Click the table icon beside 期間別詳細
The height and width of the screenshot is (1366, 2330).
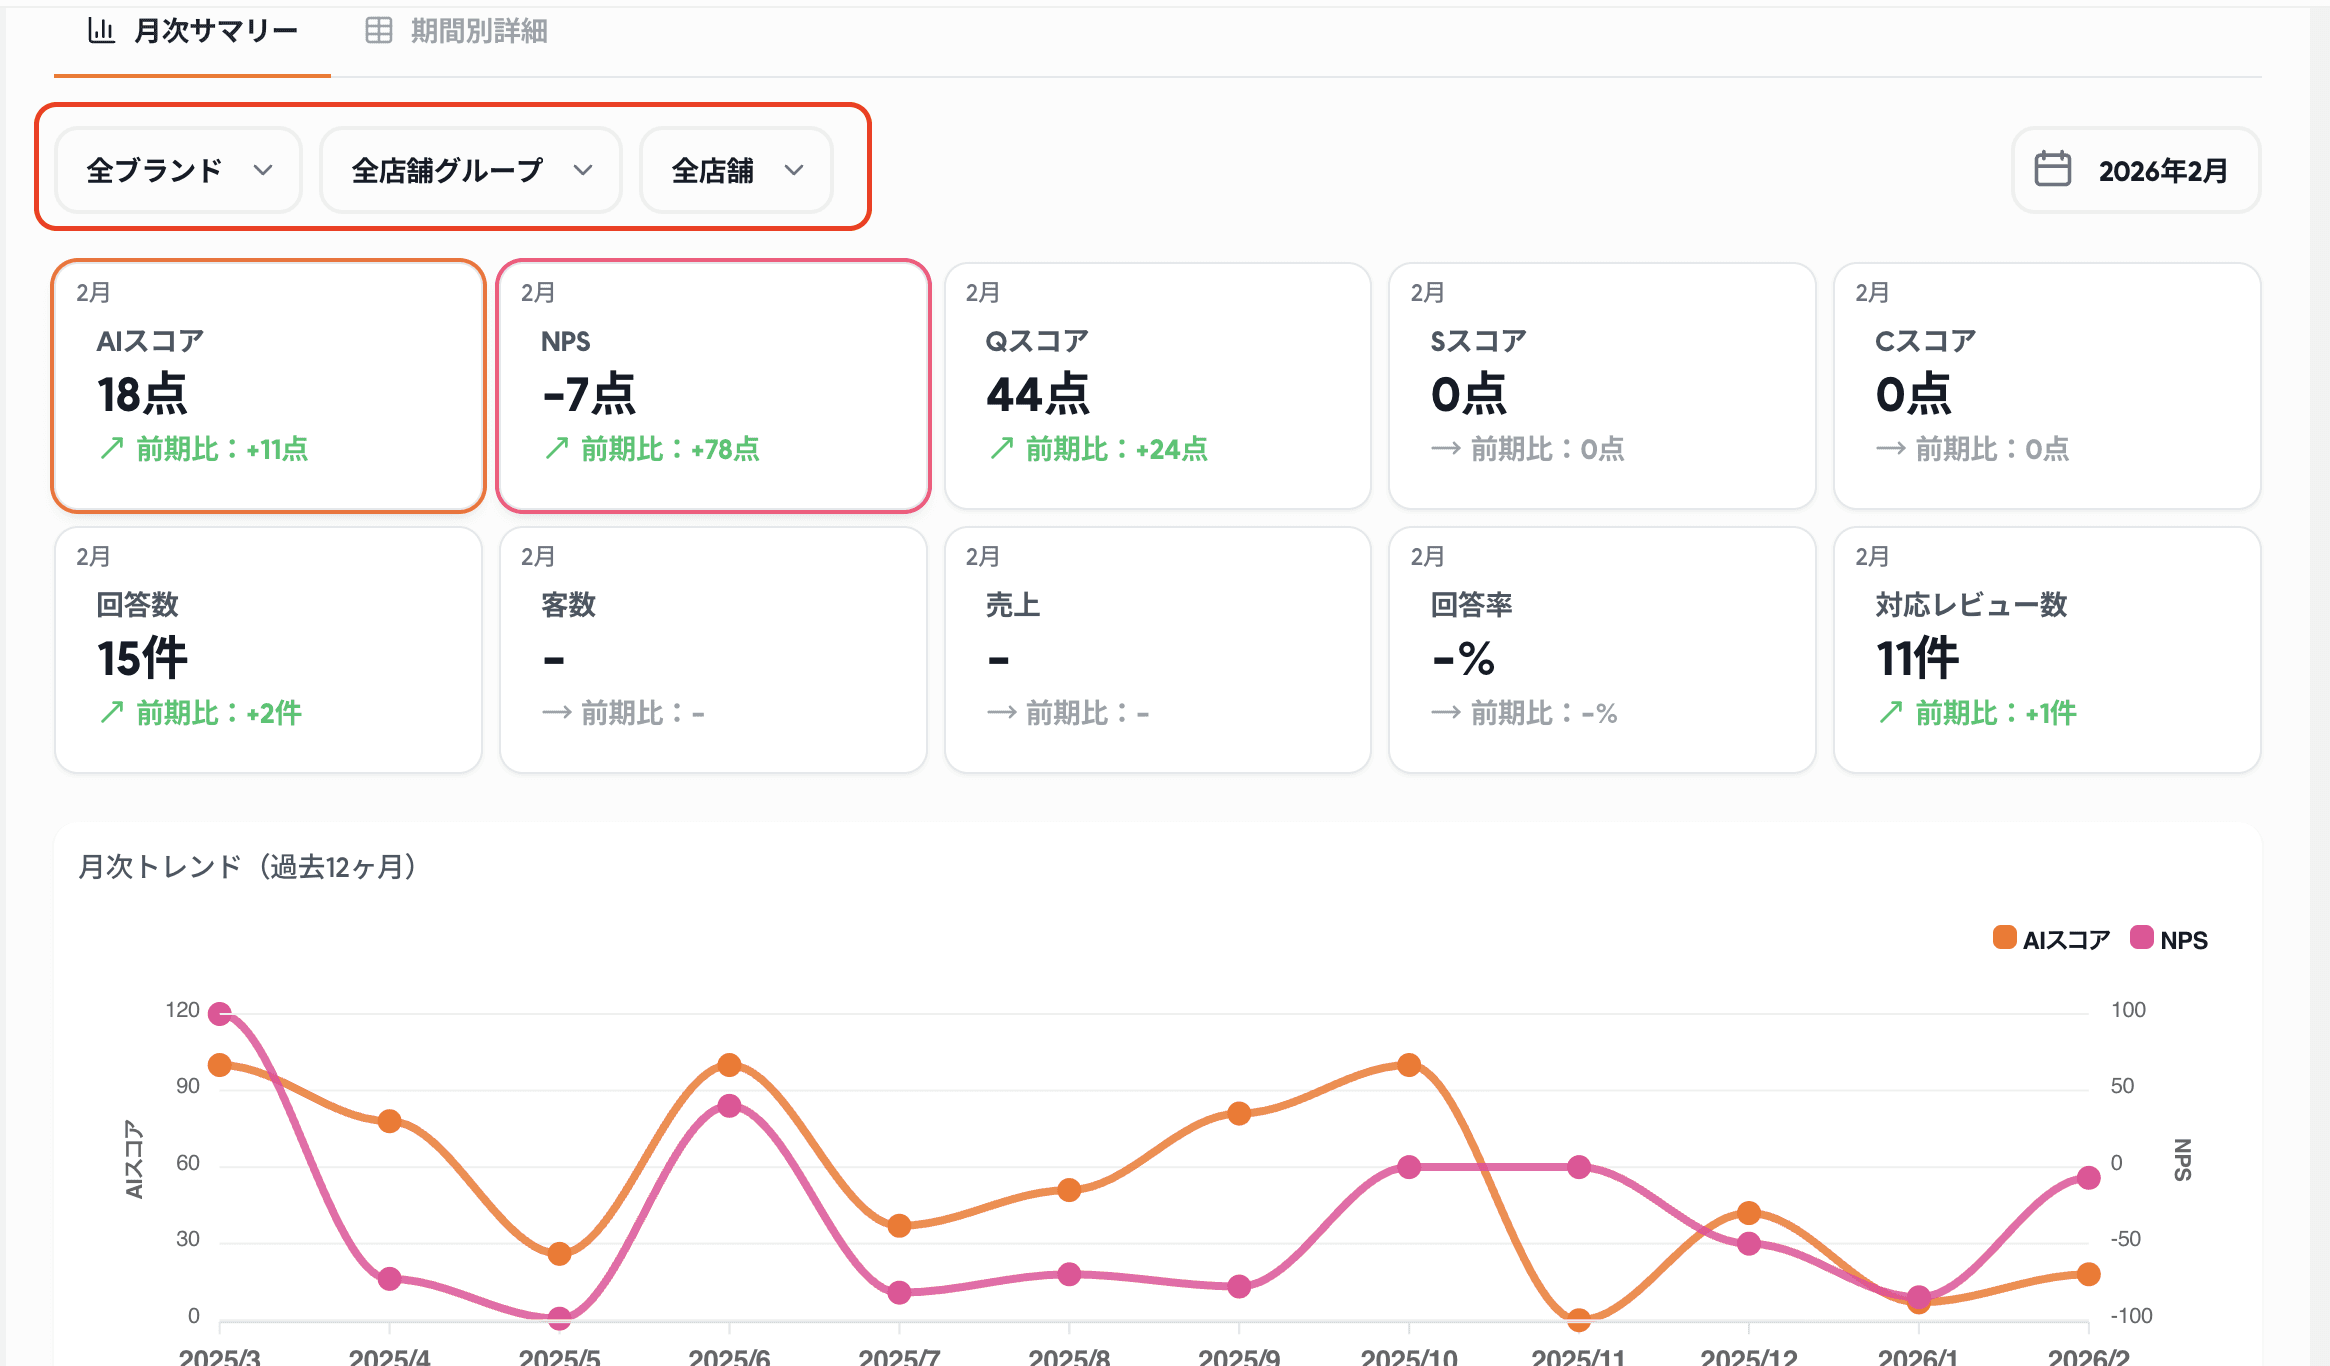tap(379, 31)
